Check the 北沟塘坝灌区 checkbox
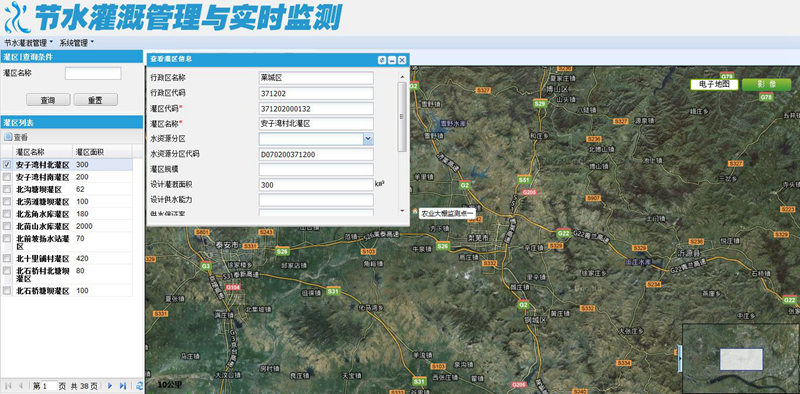This screenshot has height=394, width=800. (x=7, y=189)
